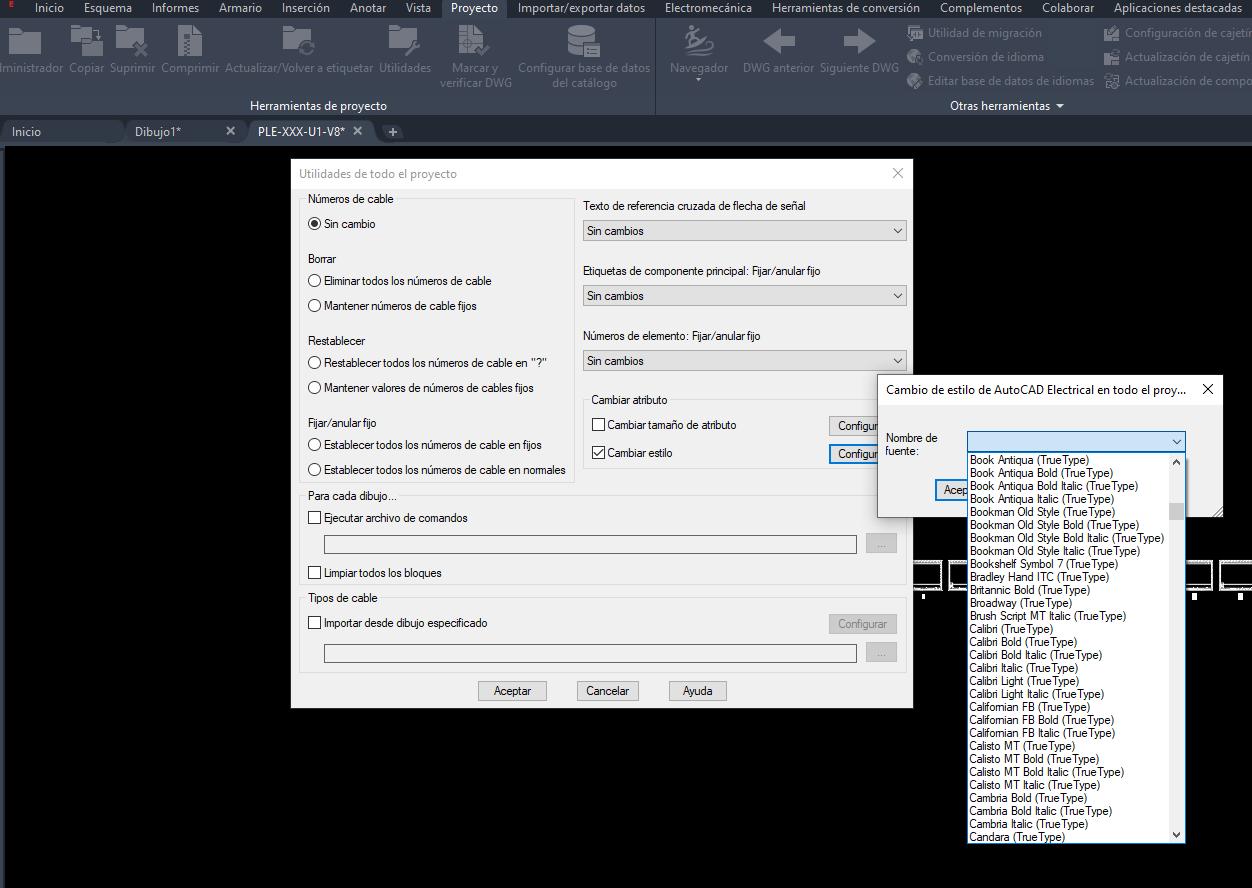
Task: Choose Bradley Hand ITC (TrueType) font
Action: [x=1068, y=577]
